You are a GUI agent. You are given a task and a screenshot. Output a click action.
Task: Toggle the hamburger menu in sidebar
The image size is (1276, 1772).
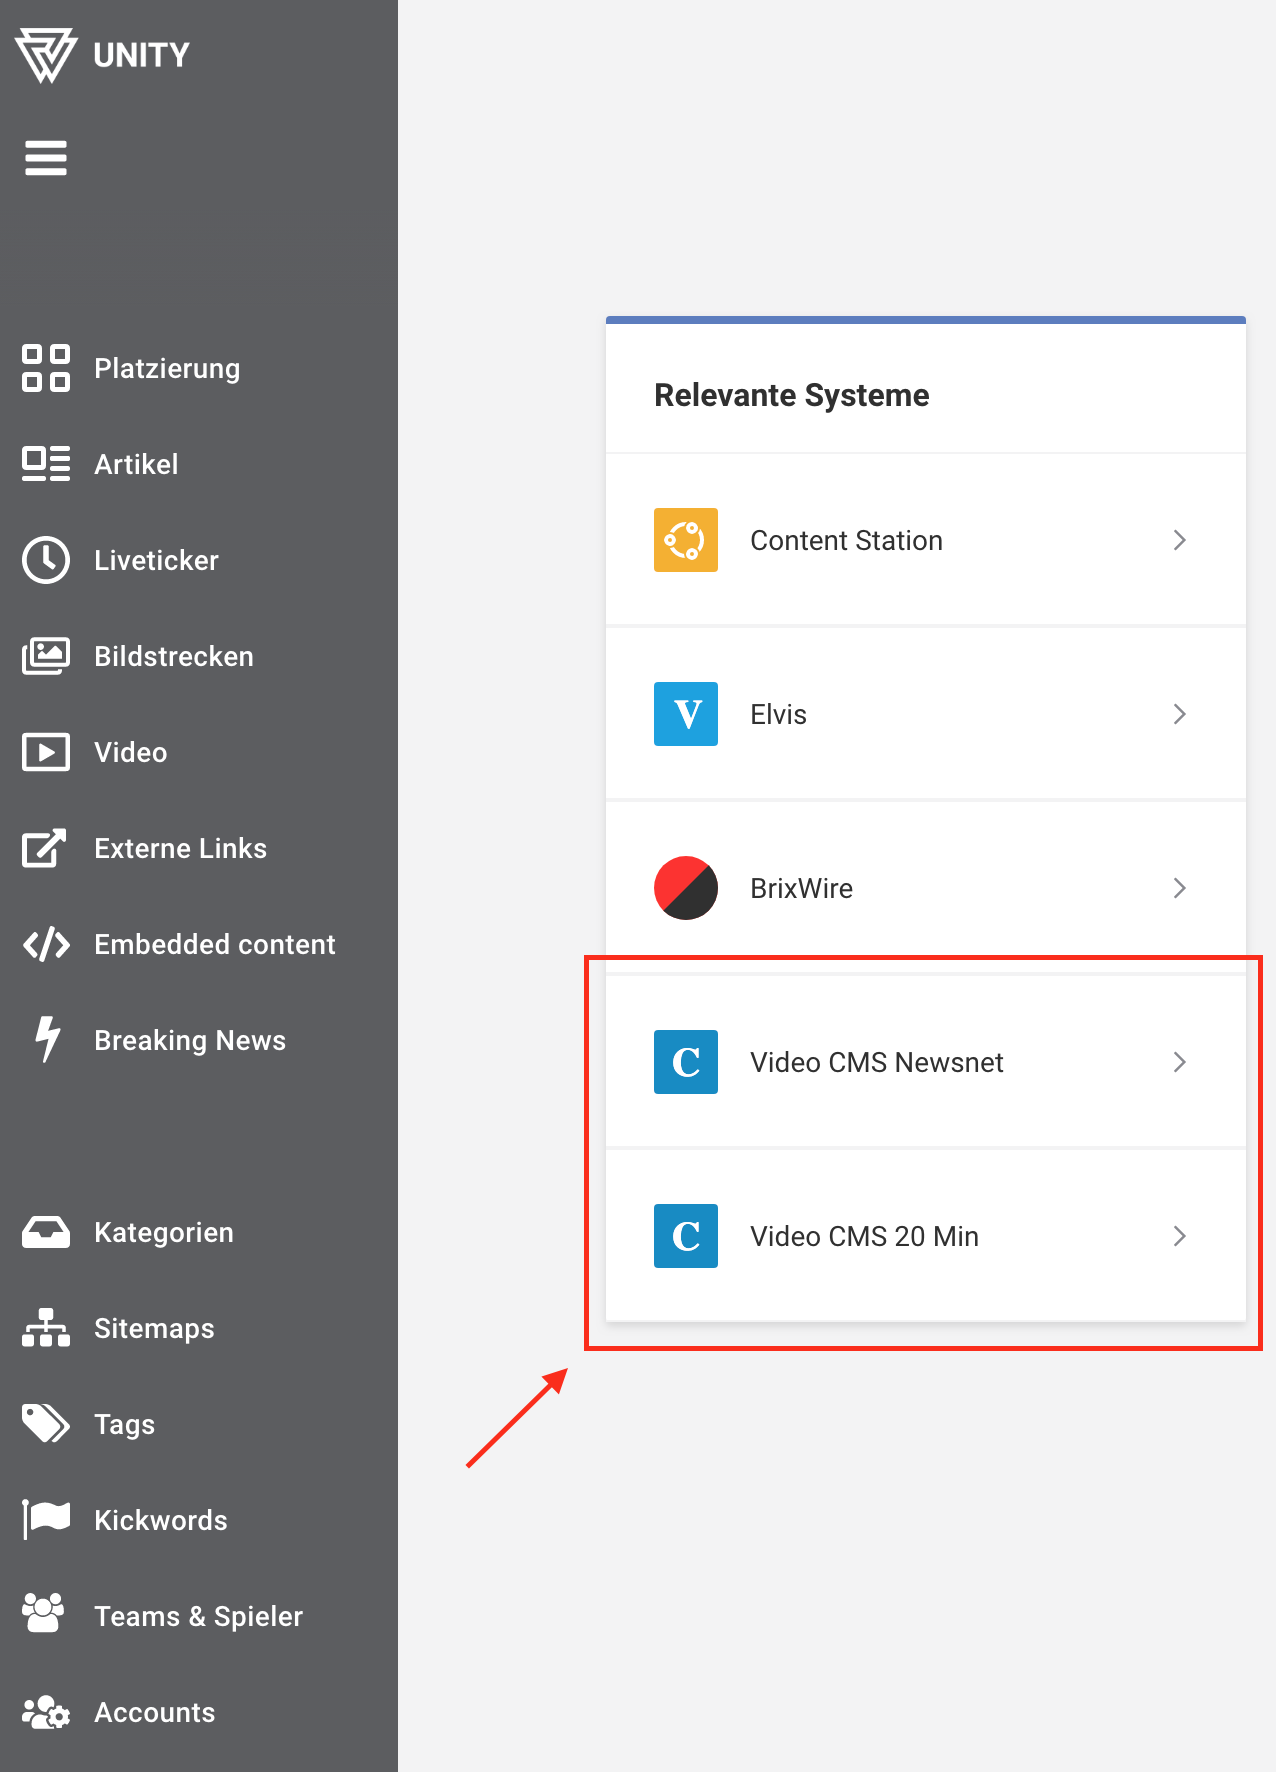pos(46,158)
